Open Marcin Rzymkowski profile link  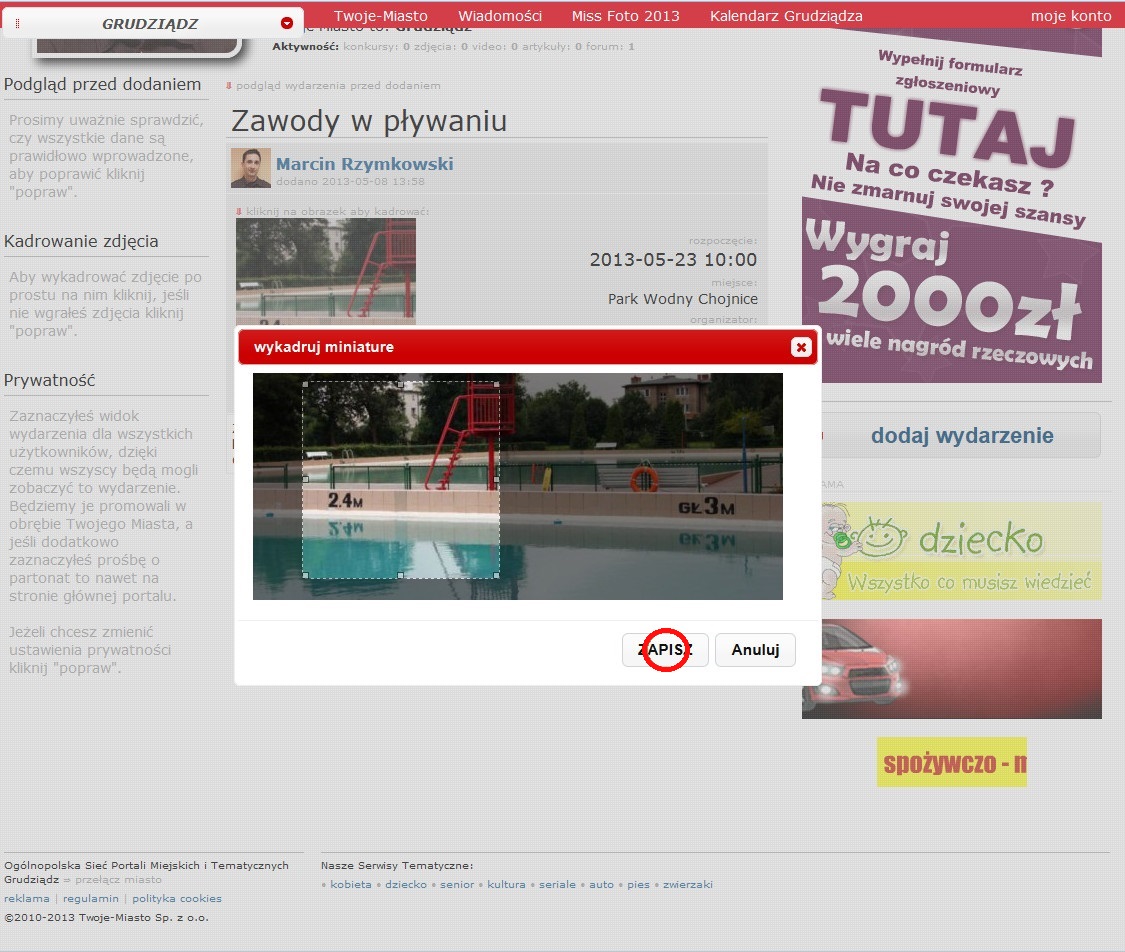pos(364,164)
